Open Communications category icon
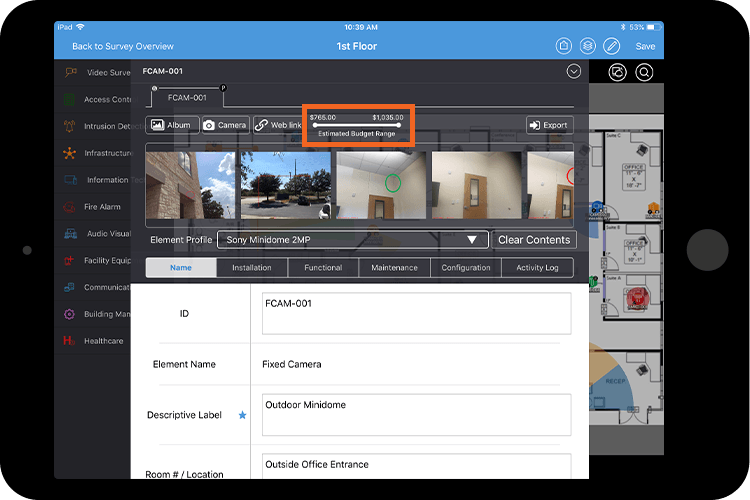Screen dimensions: 750x500 point(69,287)
